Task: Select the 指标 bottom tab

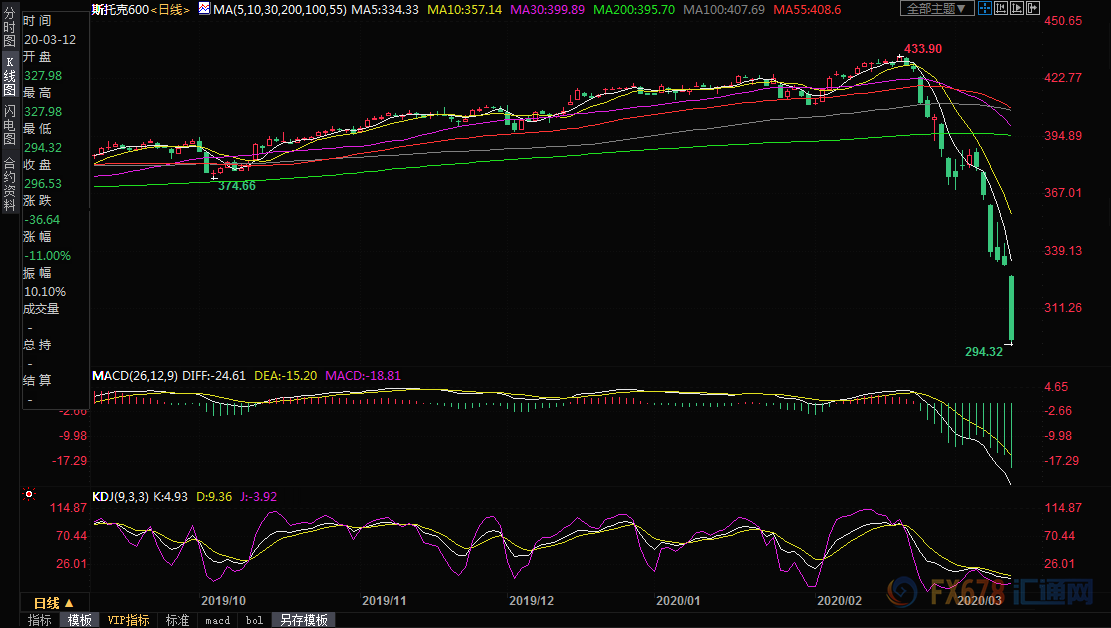Action: 40,620
